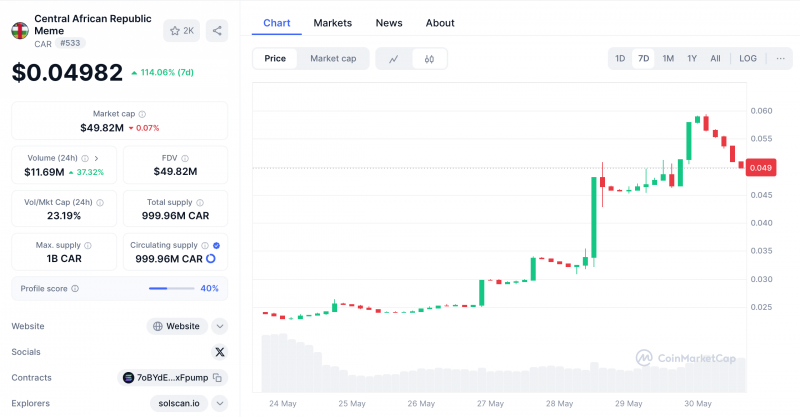The height and width of the screenshot is (417, 800).
Task: Click Market cap info icon
Action: 142,114
